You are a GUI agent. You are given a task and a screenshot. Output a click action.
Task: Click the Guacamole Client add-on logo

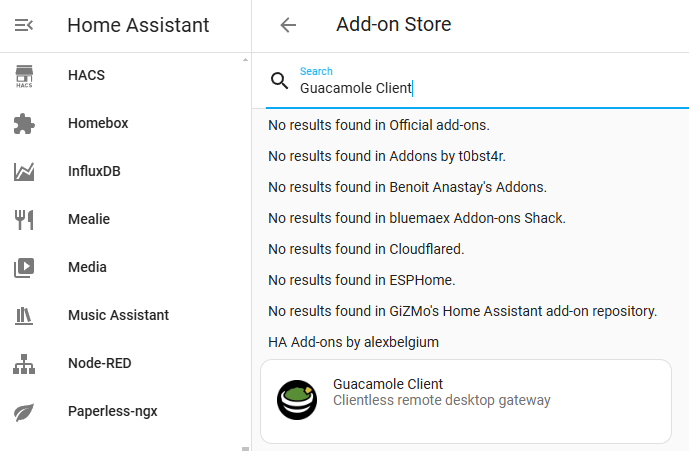[x=297, y=400]
